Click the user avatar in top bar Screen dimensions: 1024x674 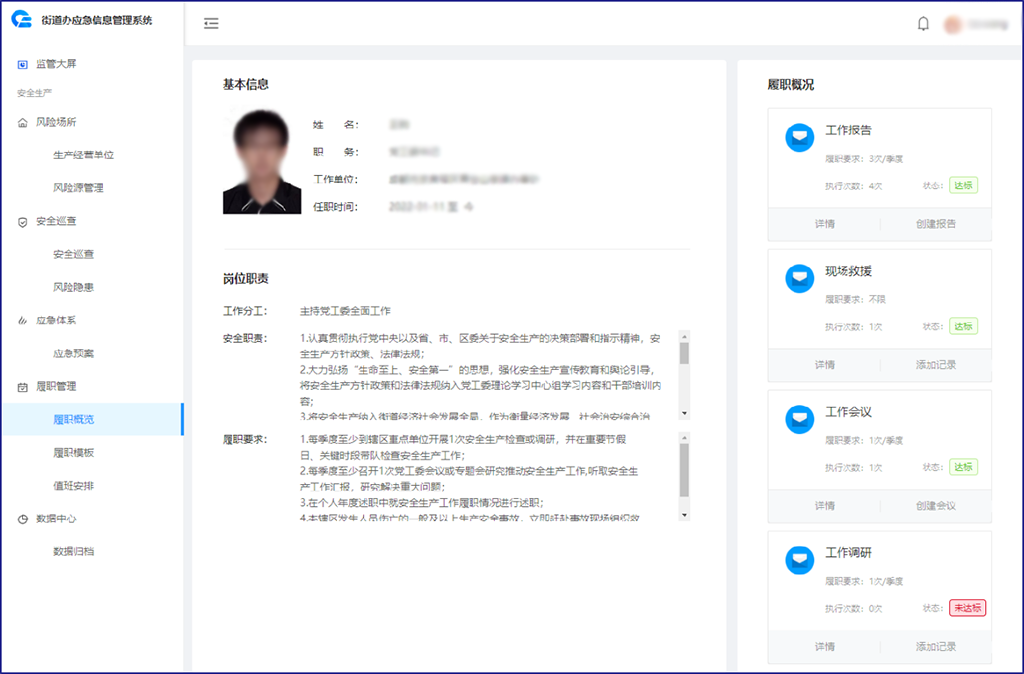click(952, 24)
